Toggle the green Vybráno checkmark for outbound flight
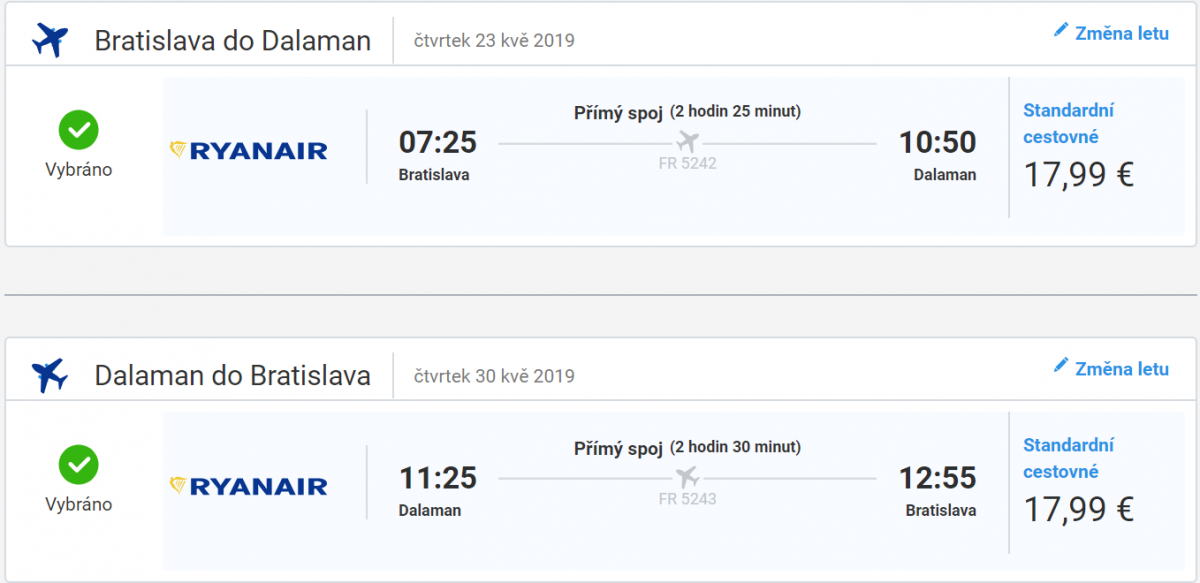The height and width of the screenshot is (583, 1200). pyautogui.click(x=78, y=130)
